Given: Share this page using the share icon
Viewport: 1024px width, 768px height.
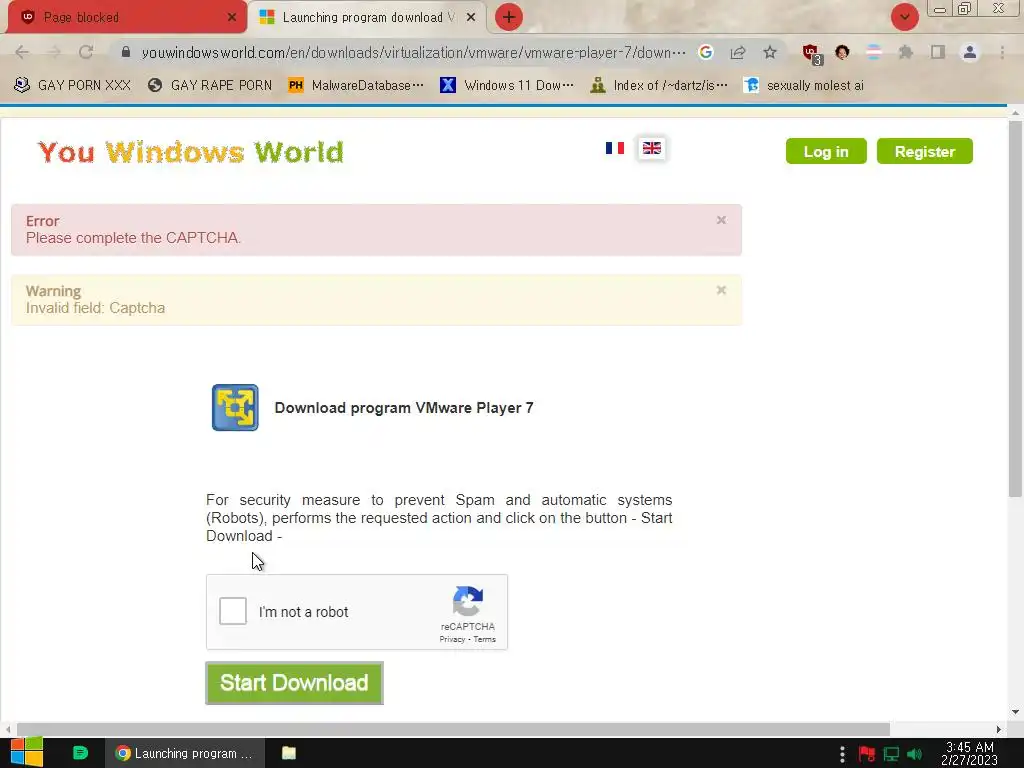Looking at the screenshot, I should point(738,52).
